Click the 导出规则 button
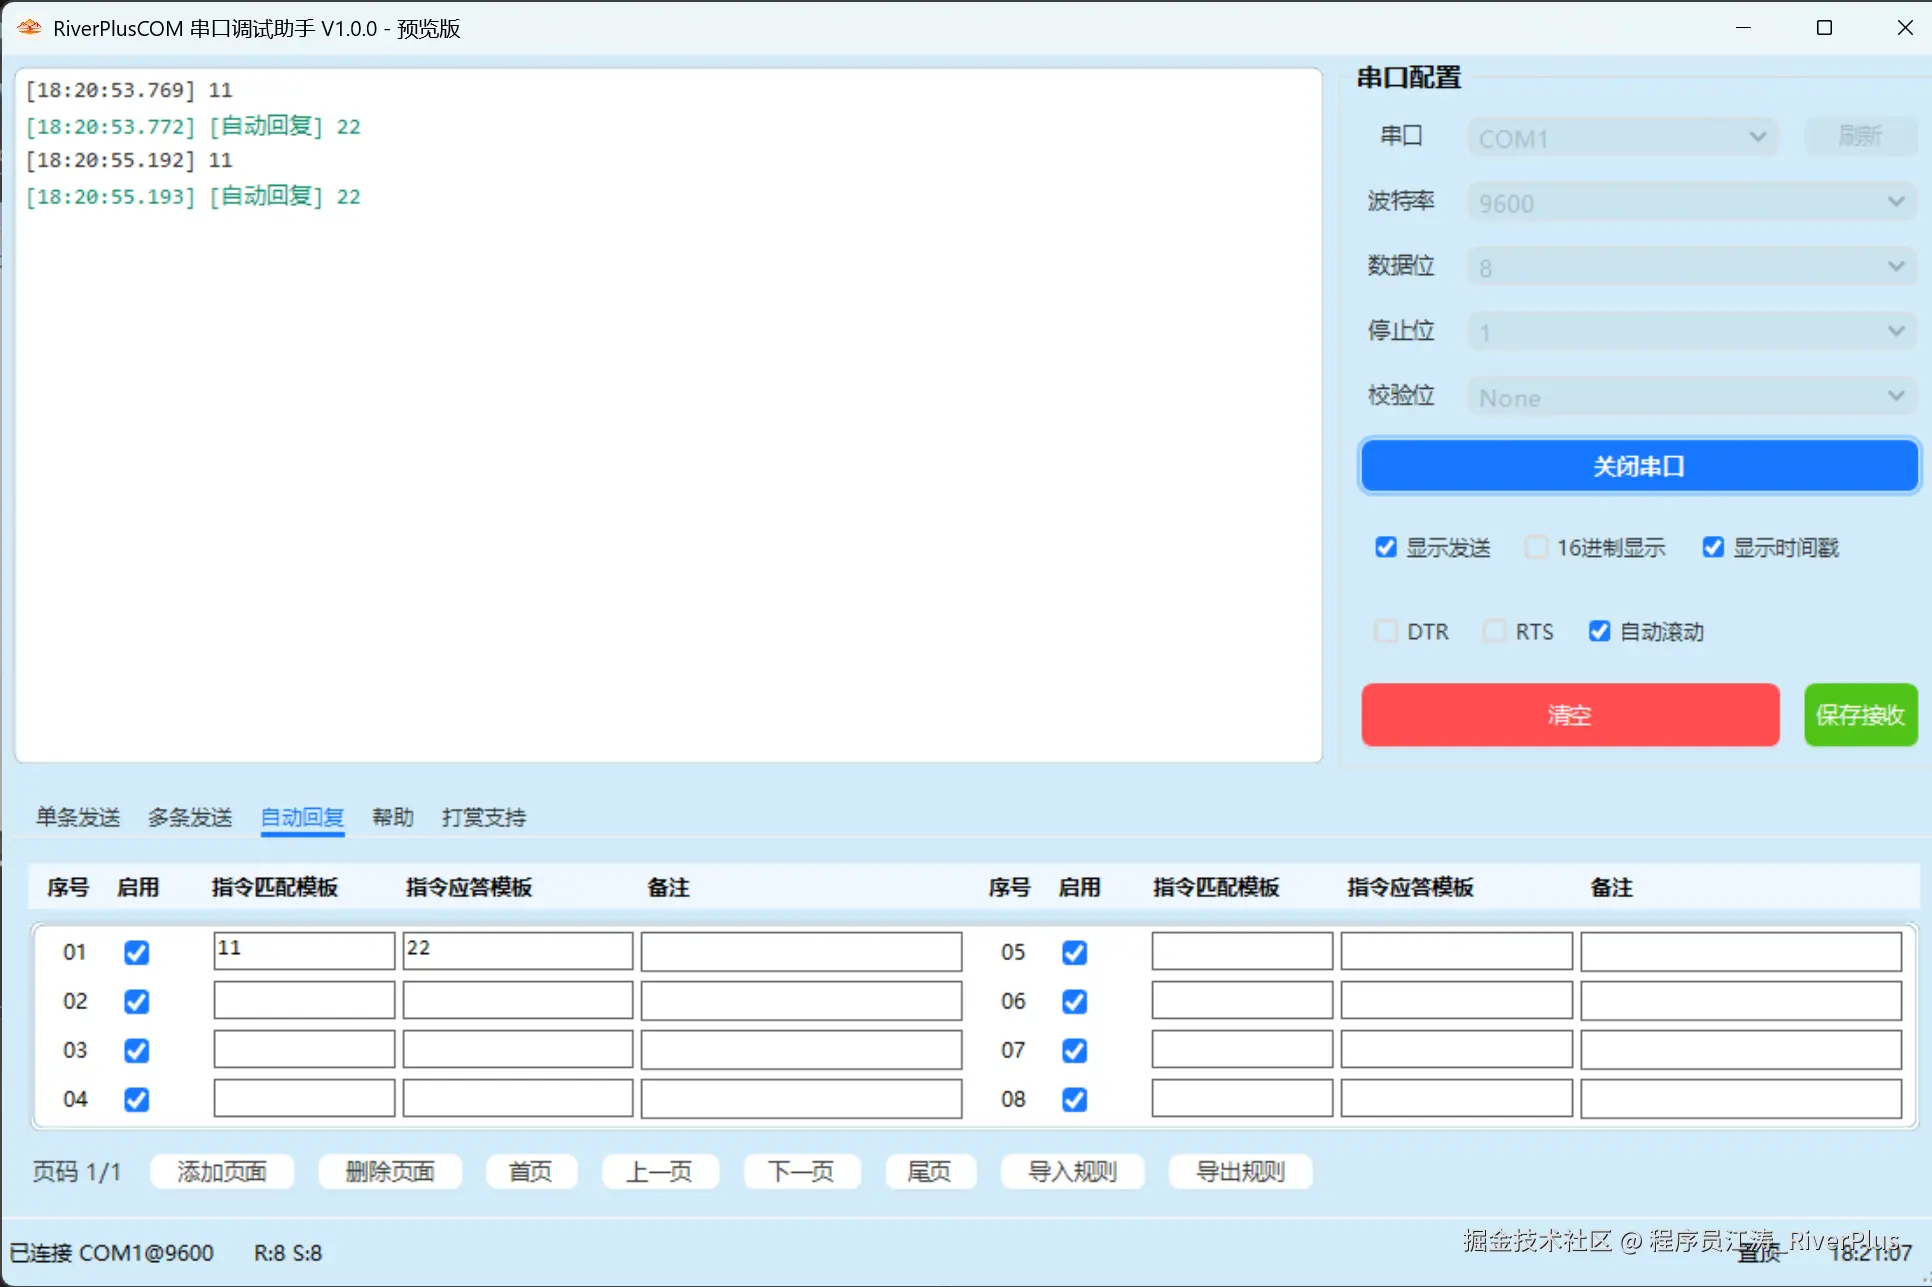 pyautogui.click(x=1241, y=1171)
